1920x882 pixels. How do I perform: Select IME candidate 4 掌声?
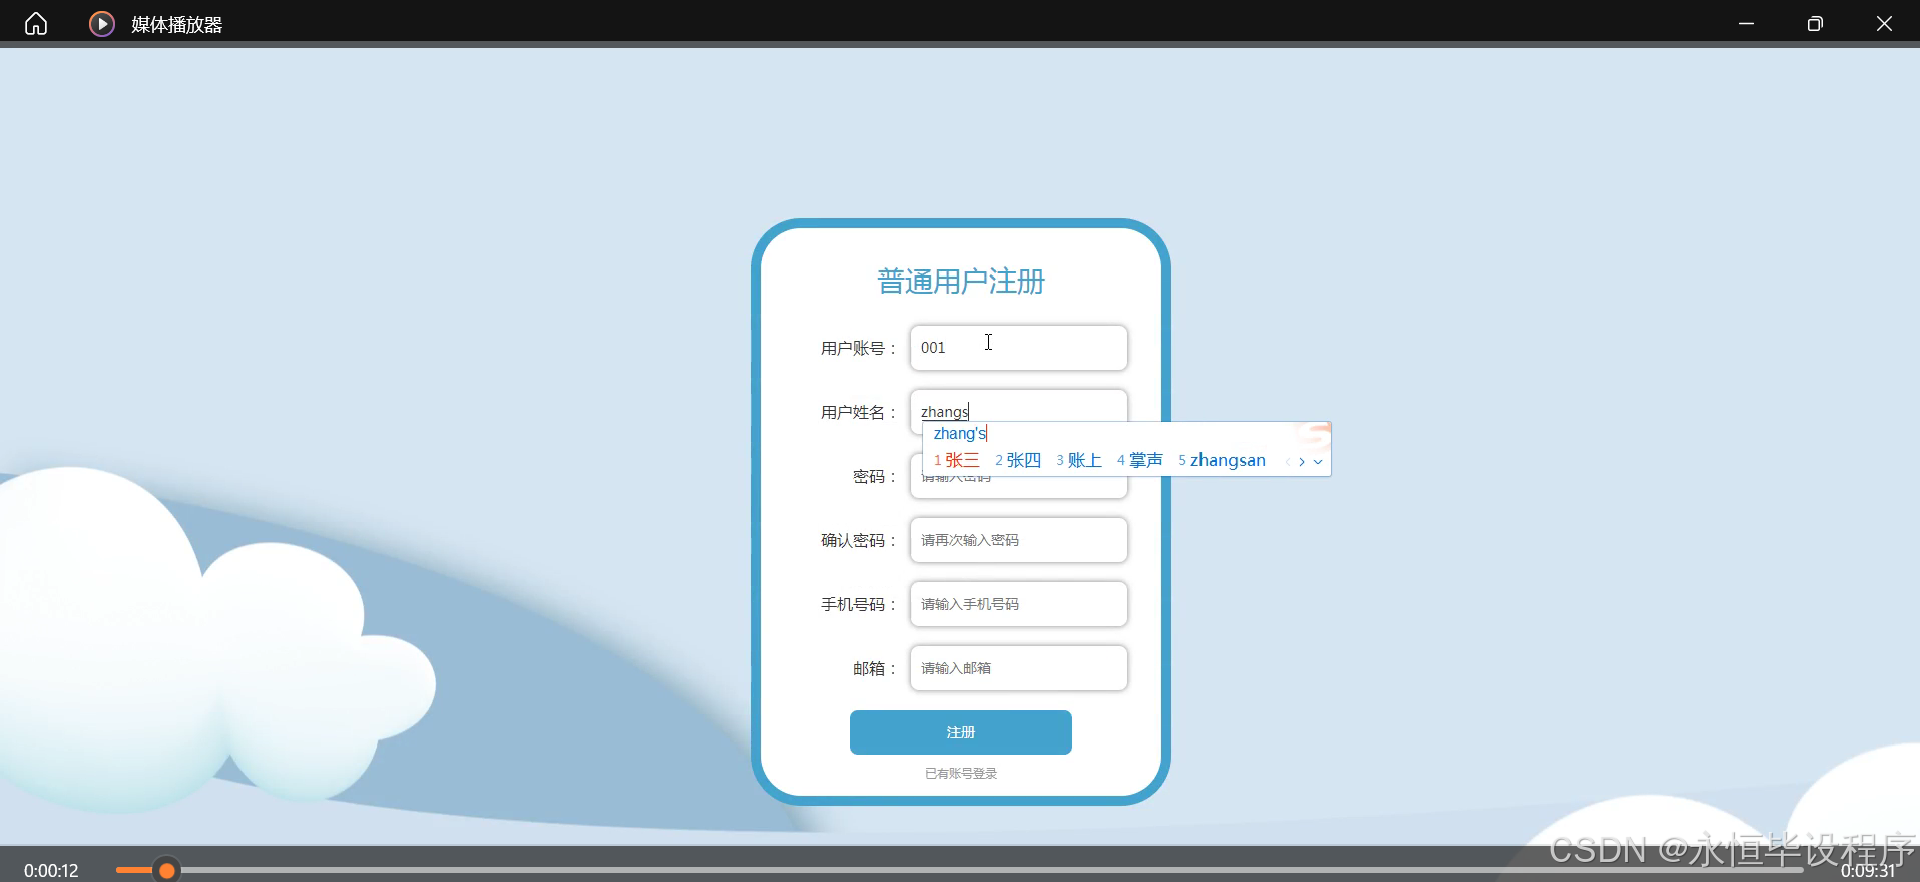point(1140,460)
